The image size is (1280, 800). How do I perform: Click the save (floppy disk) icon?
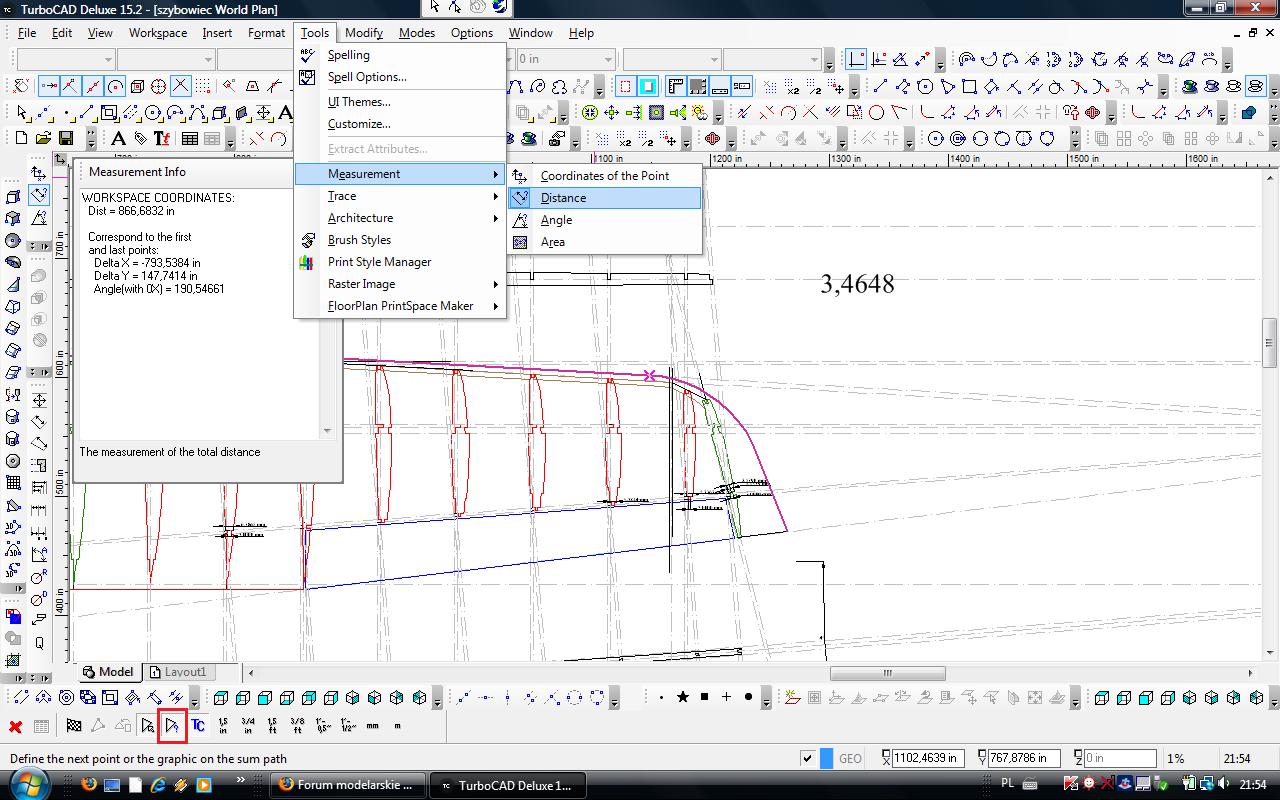(66, 138)
